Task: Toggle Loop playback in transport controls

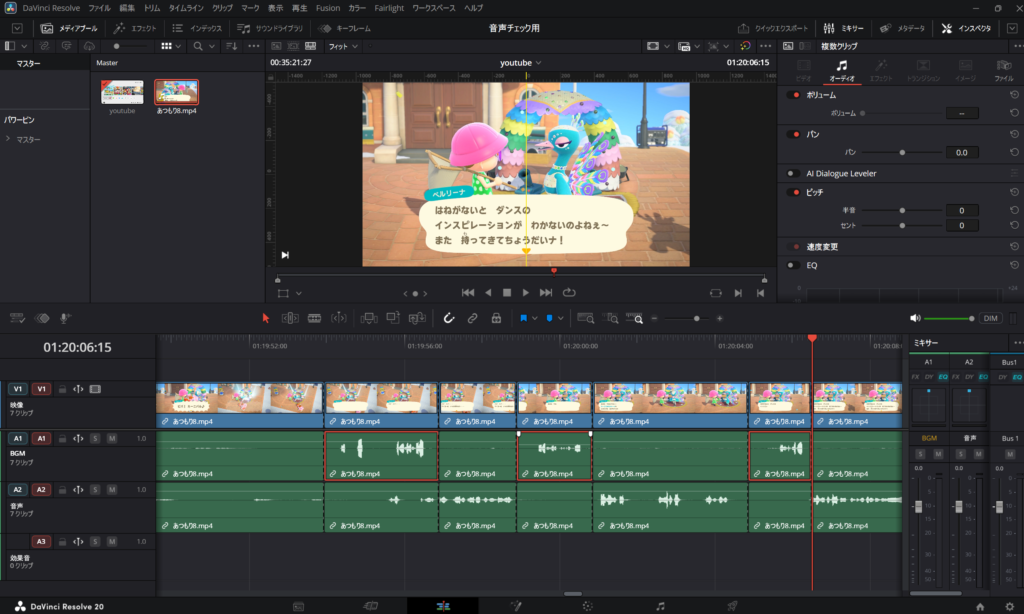Action: pos(569,293)
